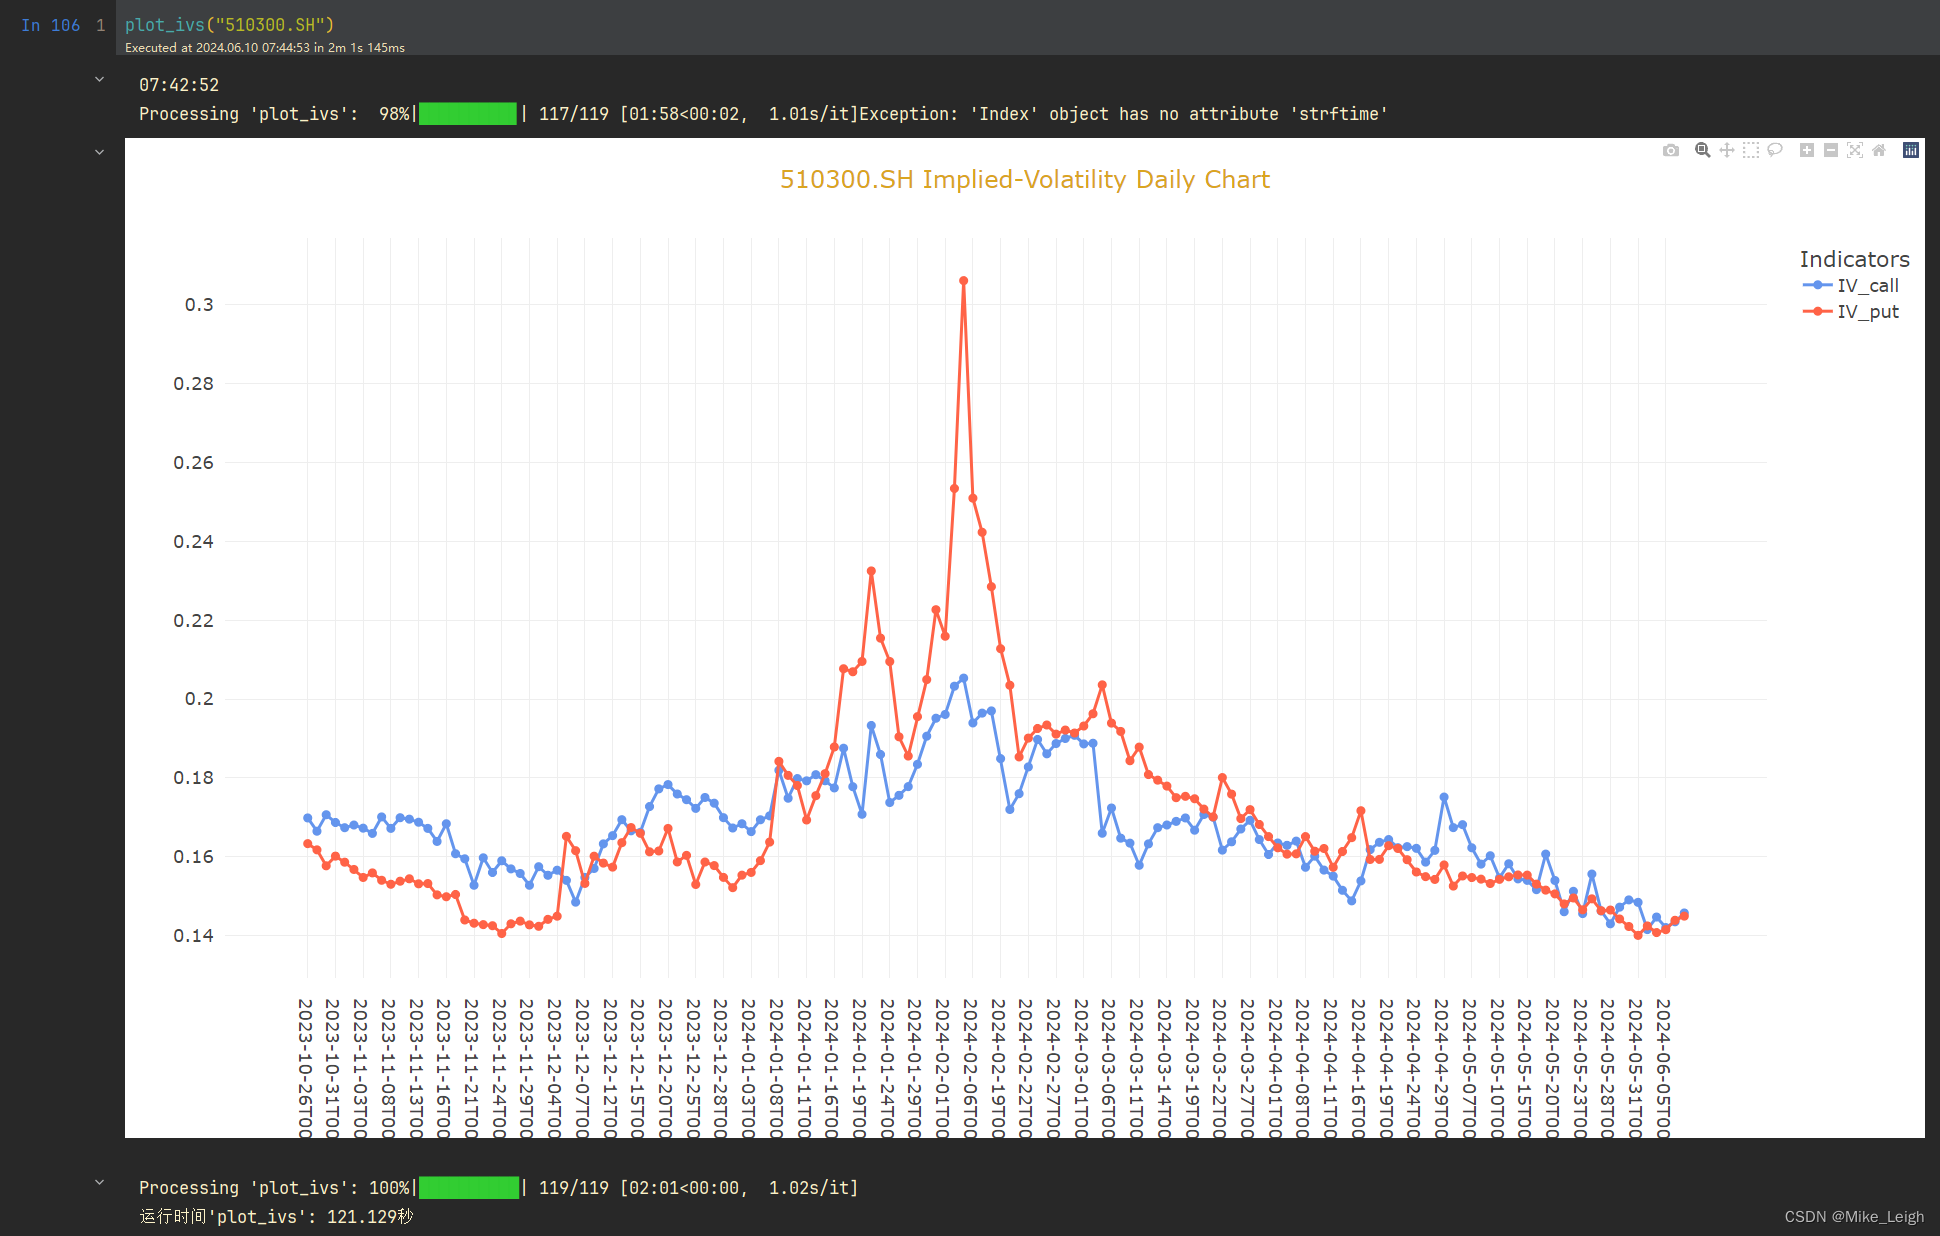This screenshot has width=1940, height=1236.
Task: Click the Indicators legend title
Action: (1854, 259)
